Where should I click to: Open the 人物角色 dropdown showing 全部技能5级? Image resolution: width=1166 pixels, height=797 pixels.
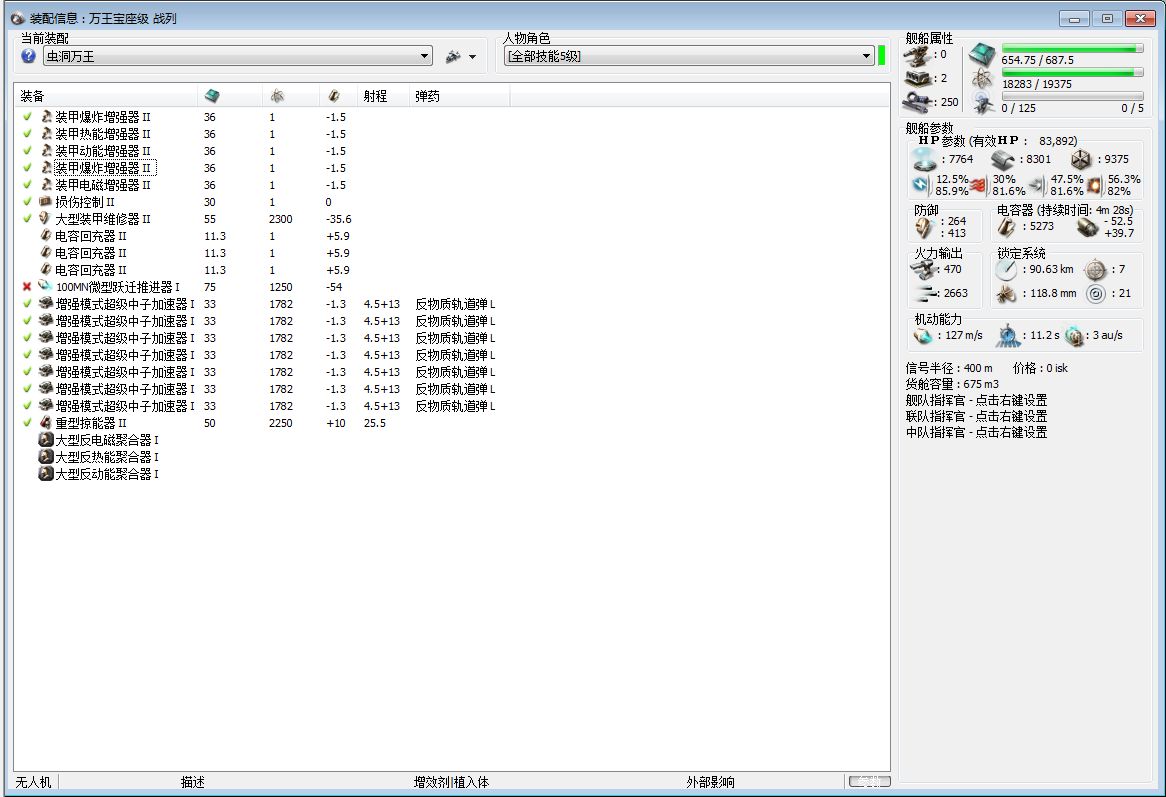[x=689, y=57]
